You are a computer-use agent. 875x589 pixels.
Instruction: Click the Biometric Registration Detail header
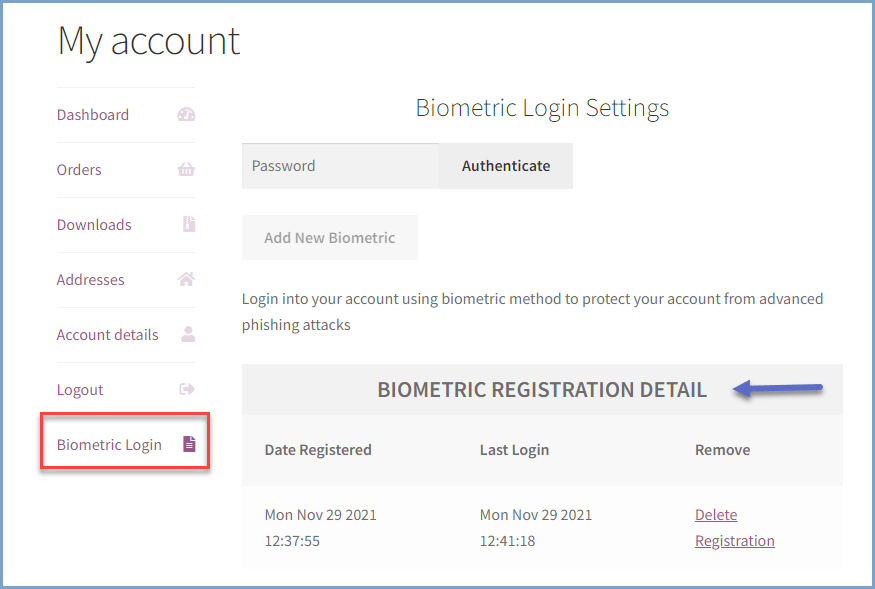tap(543, 390)
